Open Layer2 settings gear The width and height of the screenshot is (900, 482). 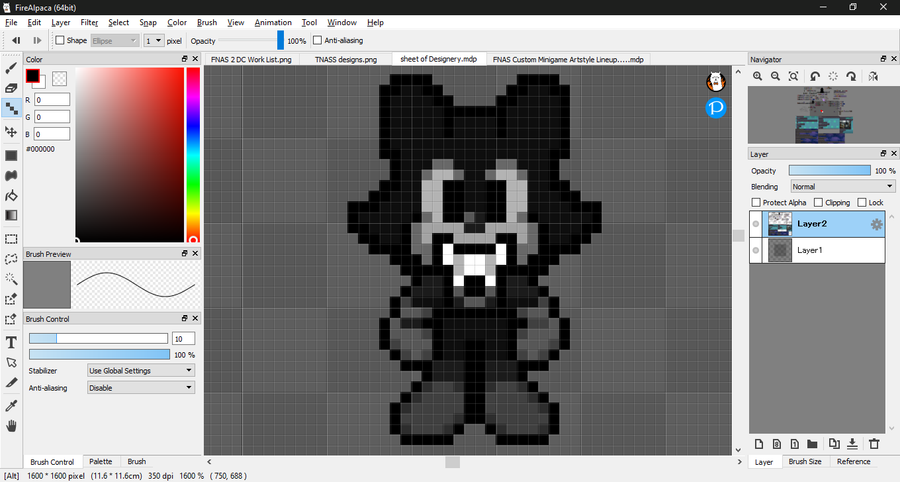[876, 224]
